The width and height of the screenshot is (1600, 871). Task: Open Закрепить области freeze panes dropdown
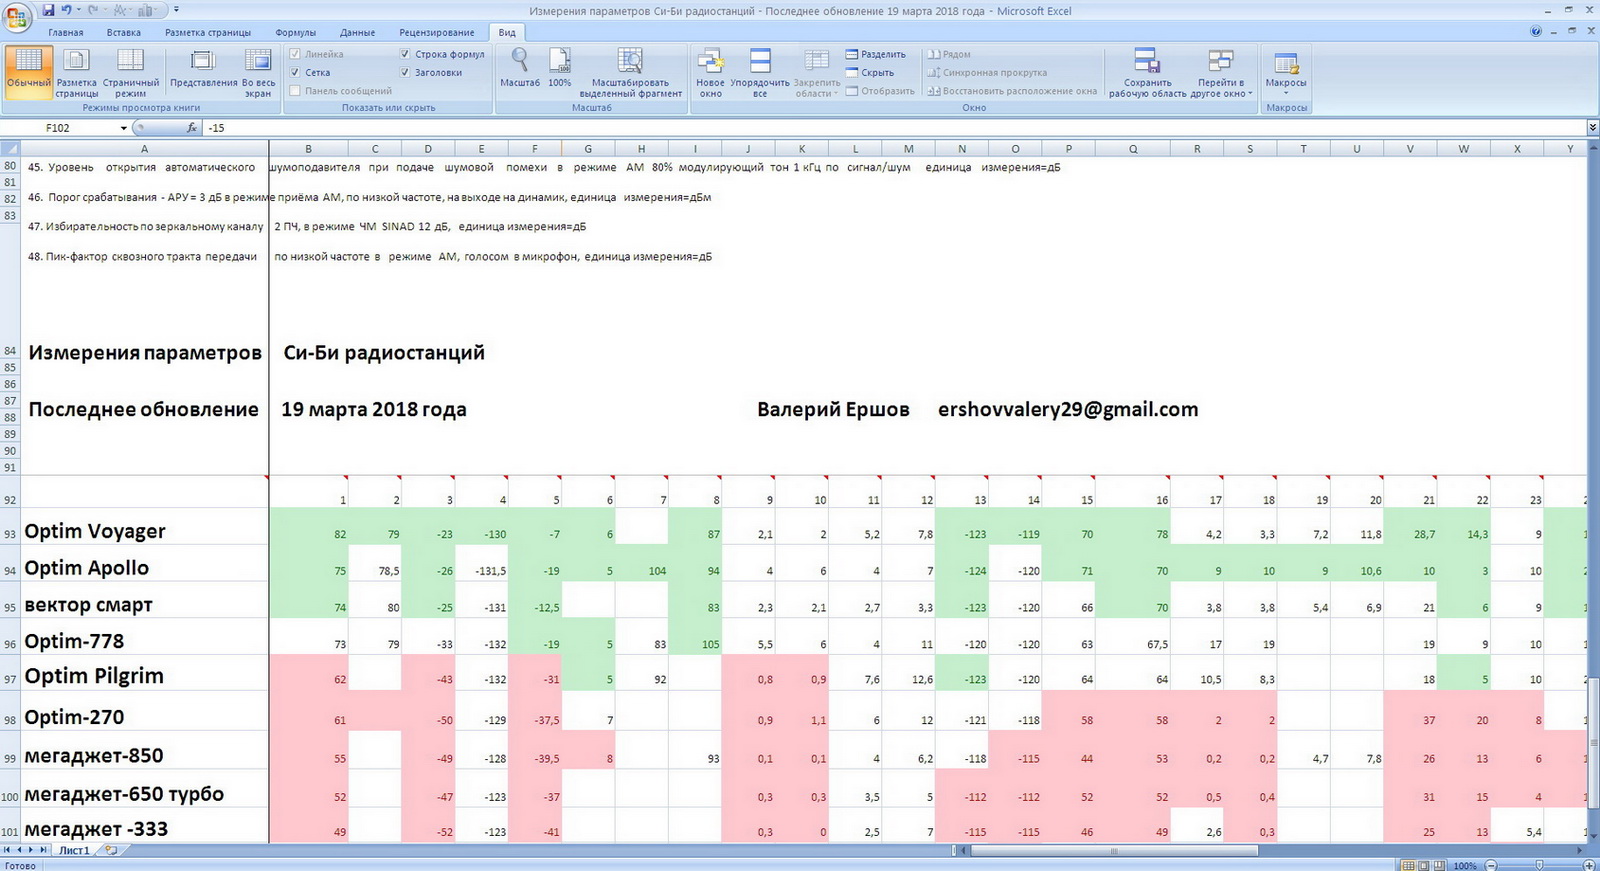tap(817, 72)
